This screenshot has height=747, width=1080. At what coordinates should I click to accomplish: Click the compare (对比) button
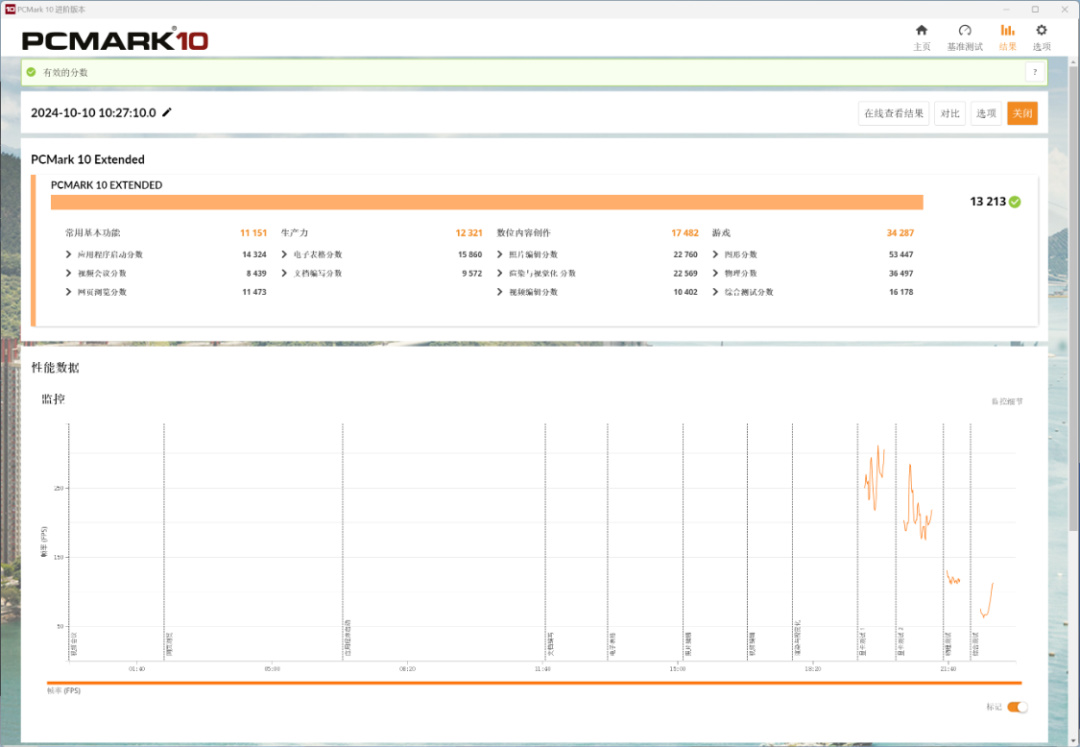pyautogui.click(x=950, y=114)
